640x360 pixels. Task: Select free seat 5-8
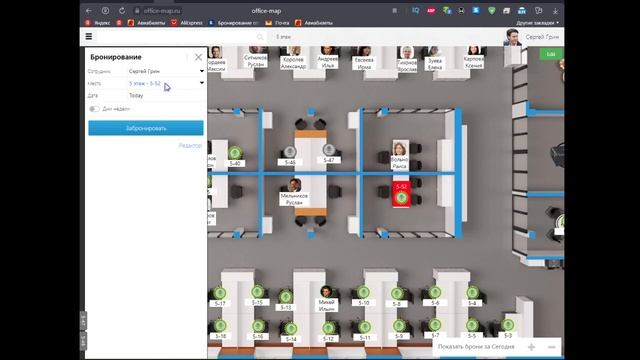397,293
